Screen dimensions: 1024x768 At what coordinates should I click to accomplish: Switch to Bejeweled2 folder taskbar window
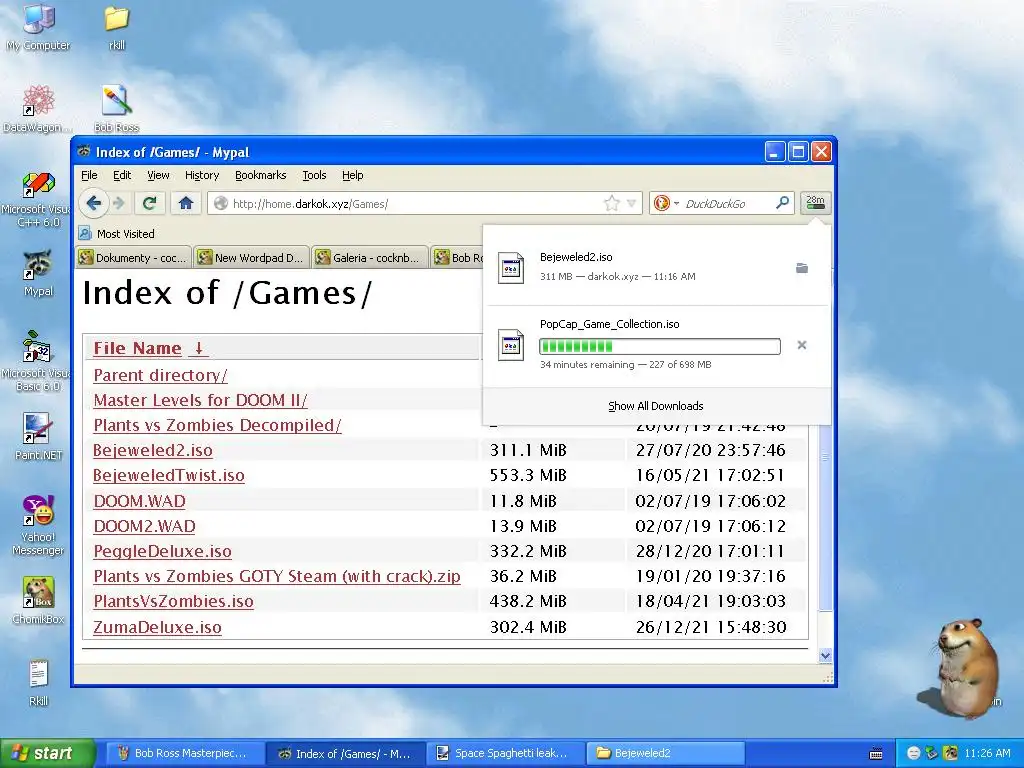[665, 753]
